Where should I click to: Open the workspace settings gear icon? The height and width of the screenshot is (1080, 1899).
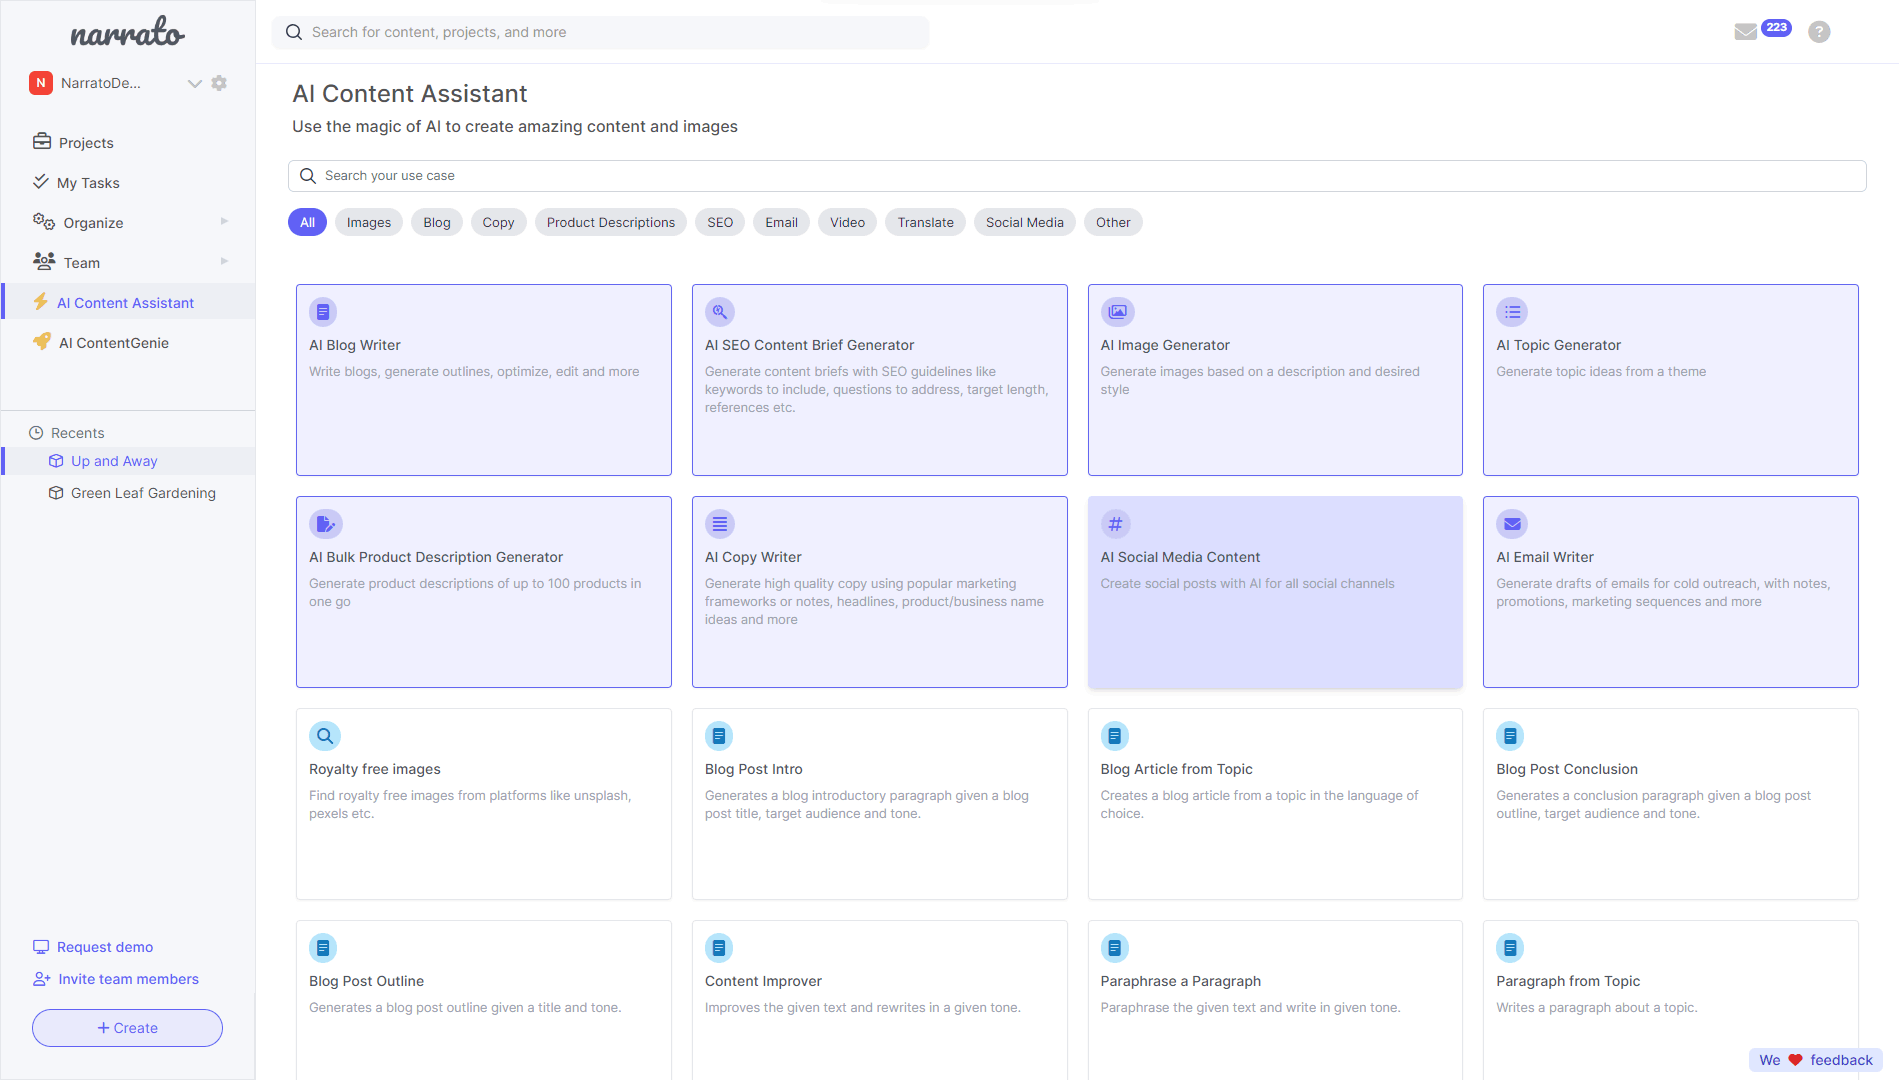(219, 83)
